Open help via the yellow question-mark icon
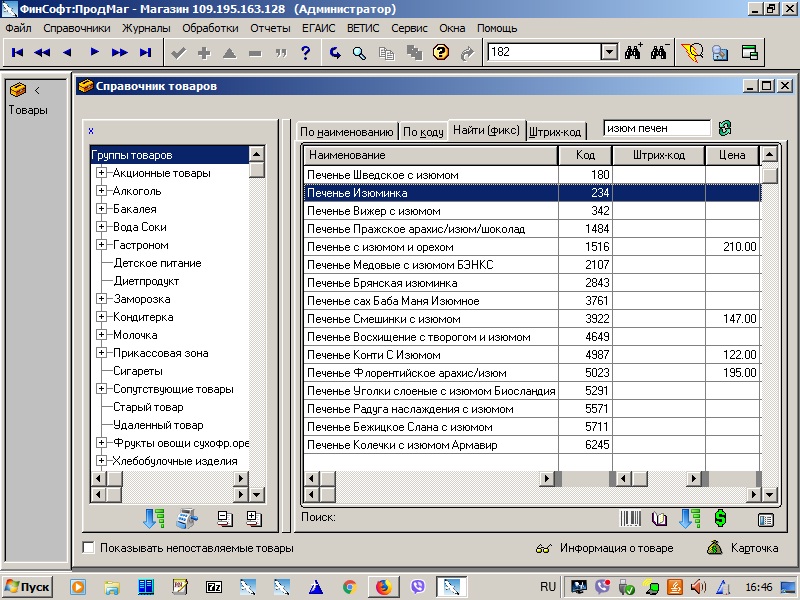Viewport: 800px width, 600px height. (x=440, y=52)
